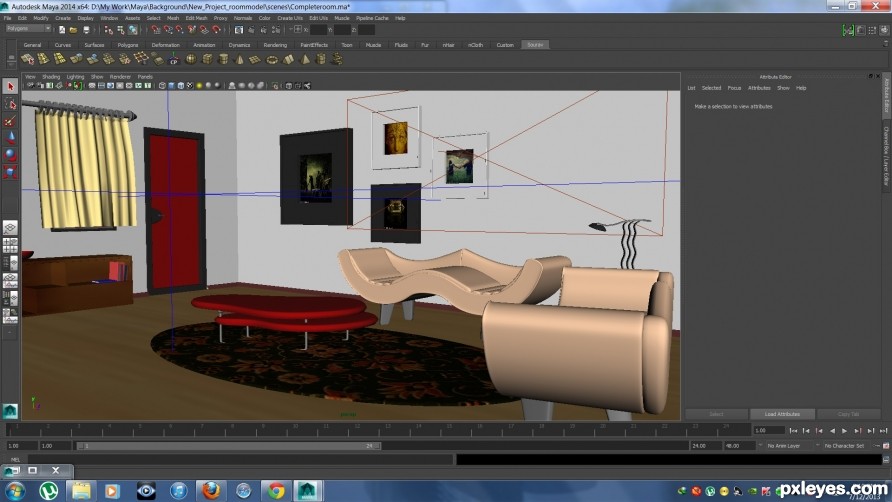Image resolution: width=892 pixels, height=502 pixels.
Task: Open the Attribute Editor vertical tab
Action: 886,96
